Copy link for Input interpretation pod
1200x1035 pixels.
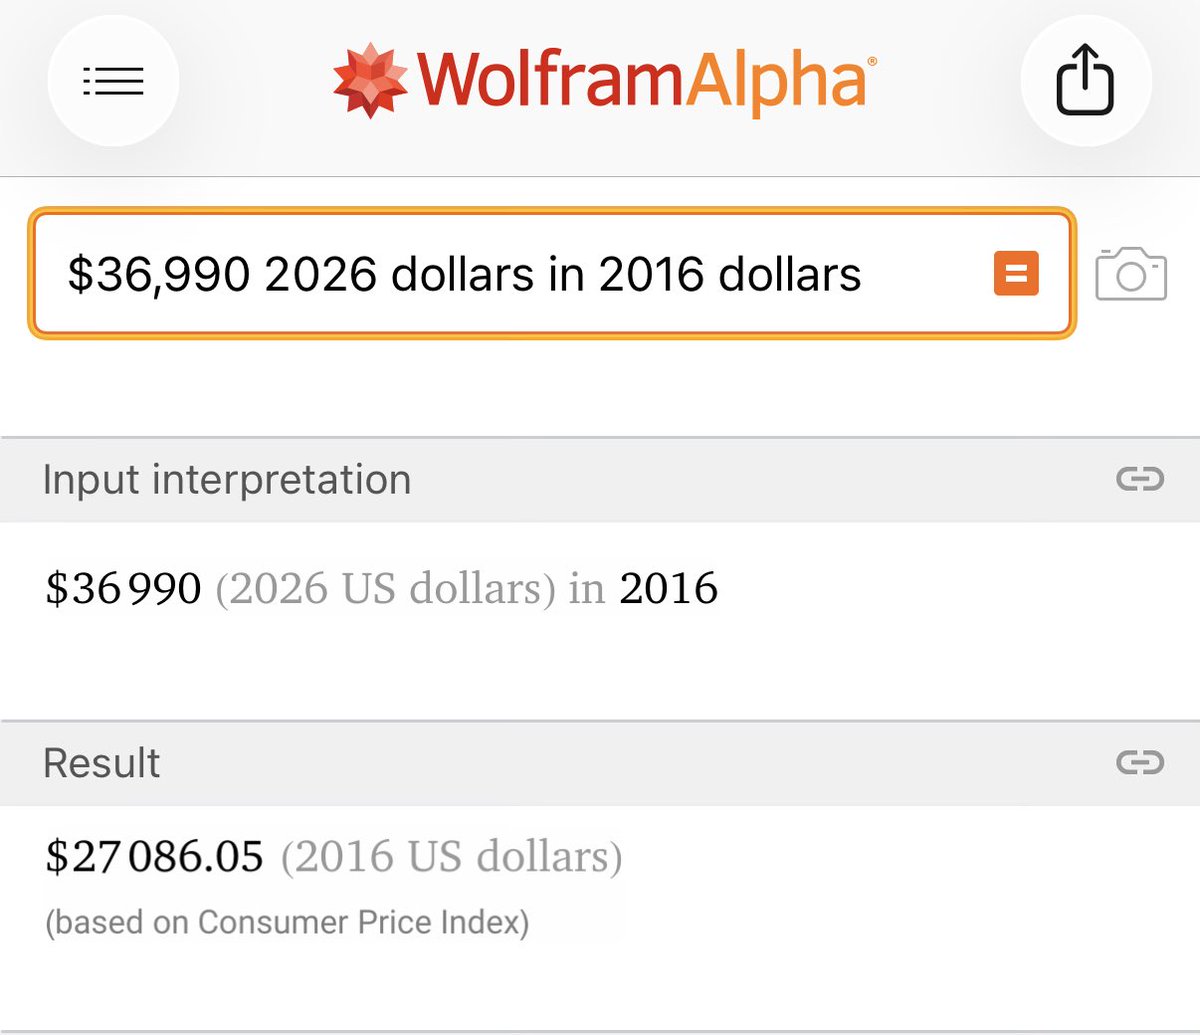(x=1140, y=480)
